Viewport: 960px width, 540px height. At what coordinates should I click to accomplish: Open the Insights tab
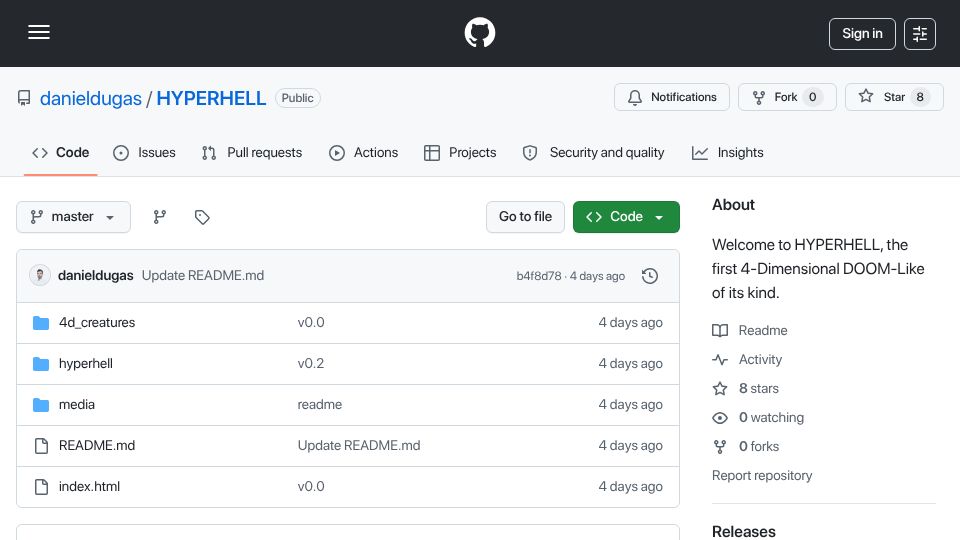click(x=727, y=152)
